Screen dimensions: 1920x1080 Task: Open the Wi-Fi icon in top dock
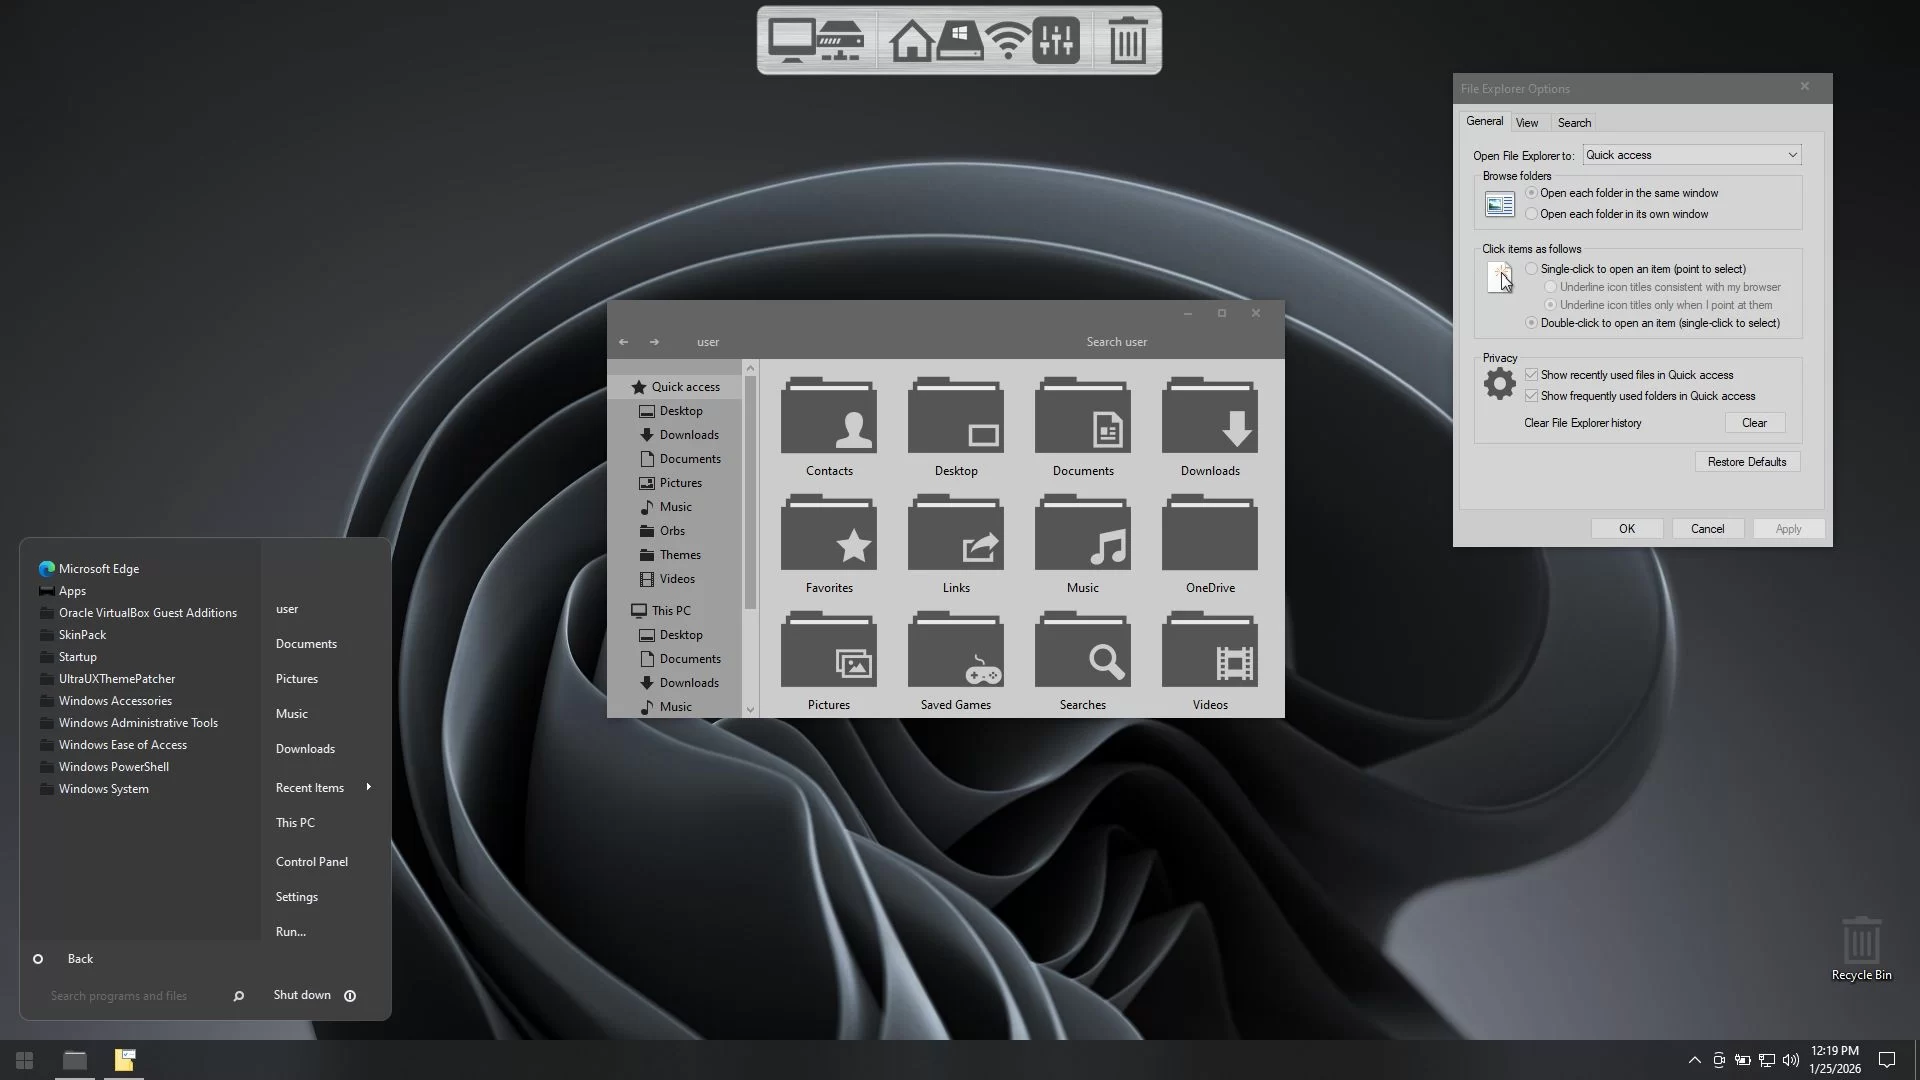(1007, 41)
